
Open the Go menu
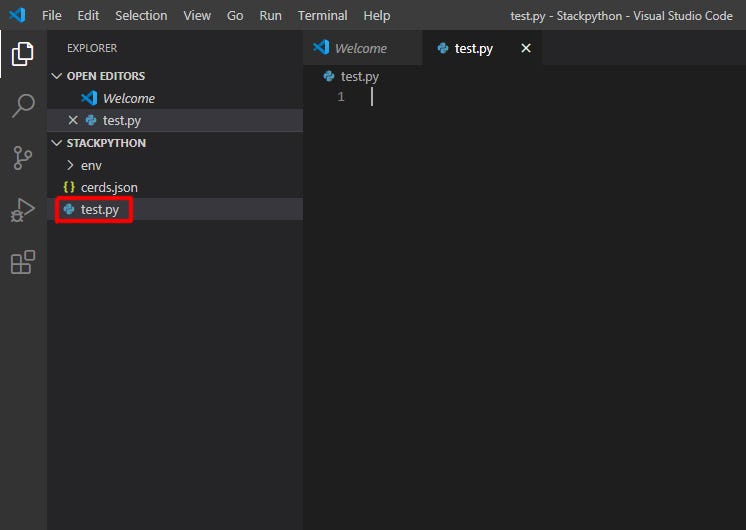coord(235,16)
